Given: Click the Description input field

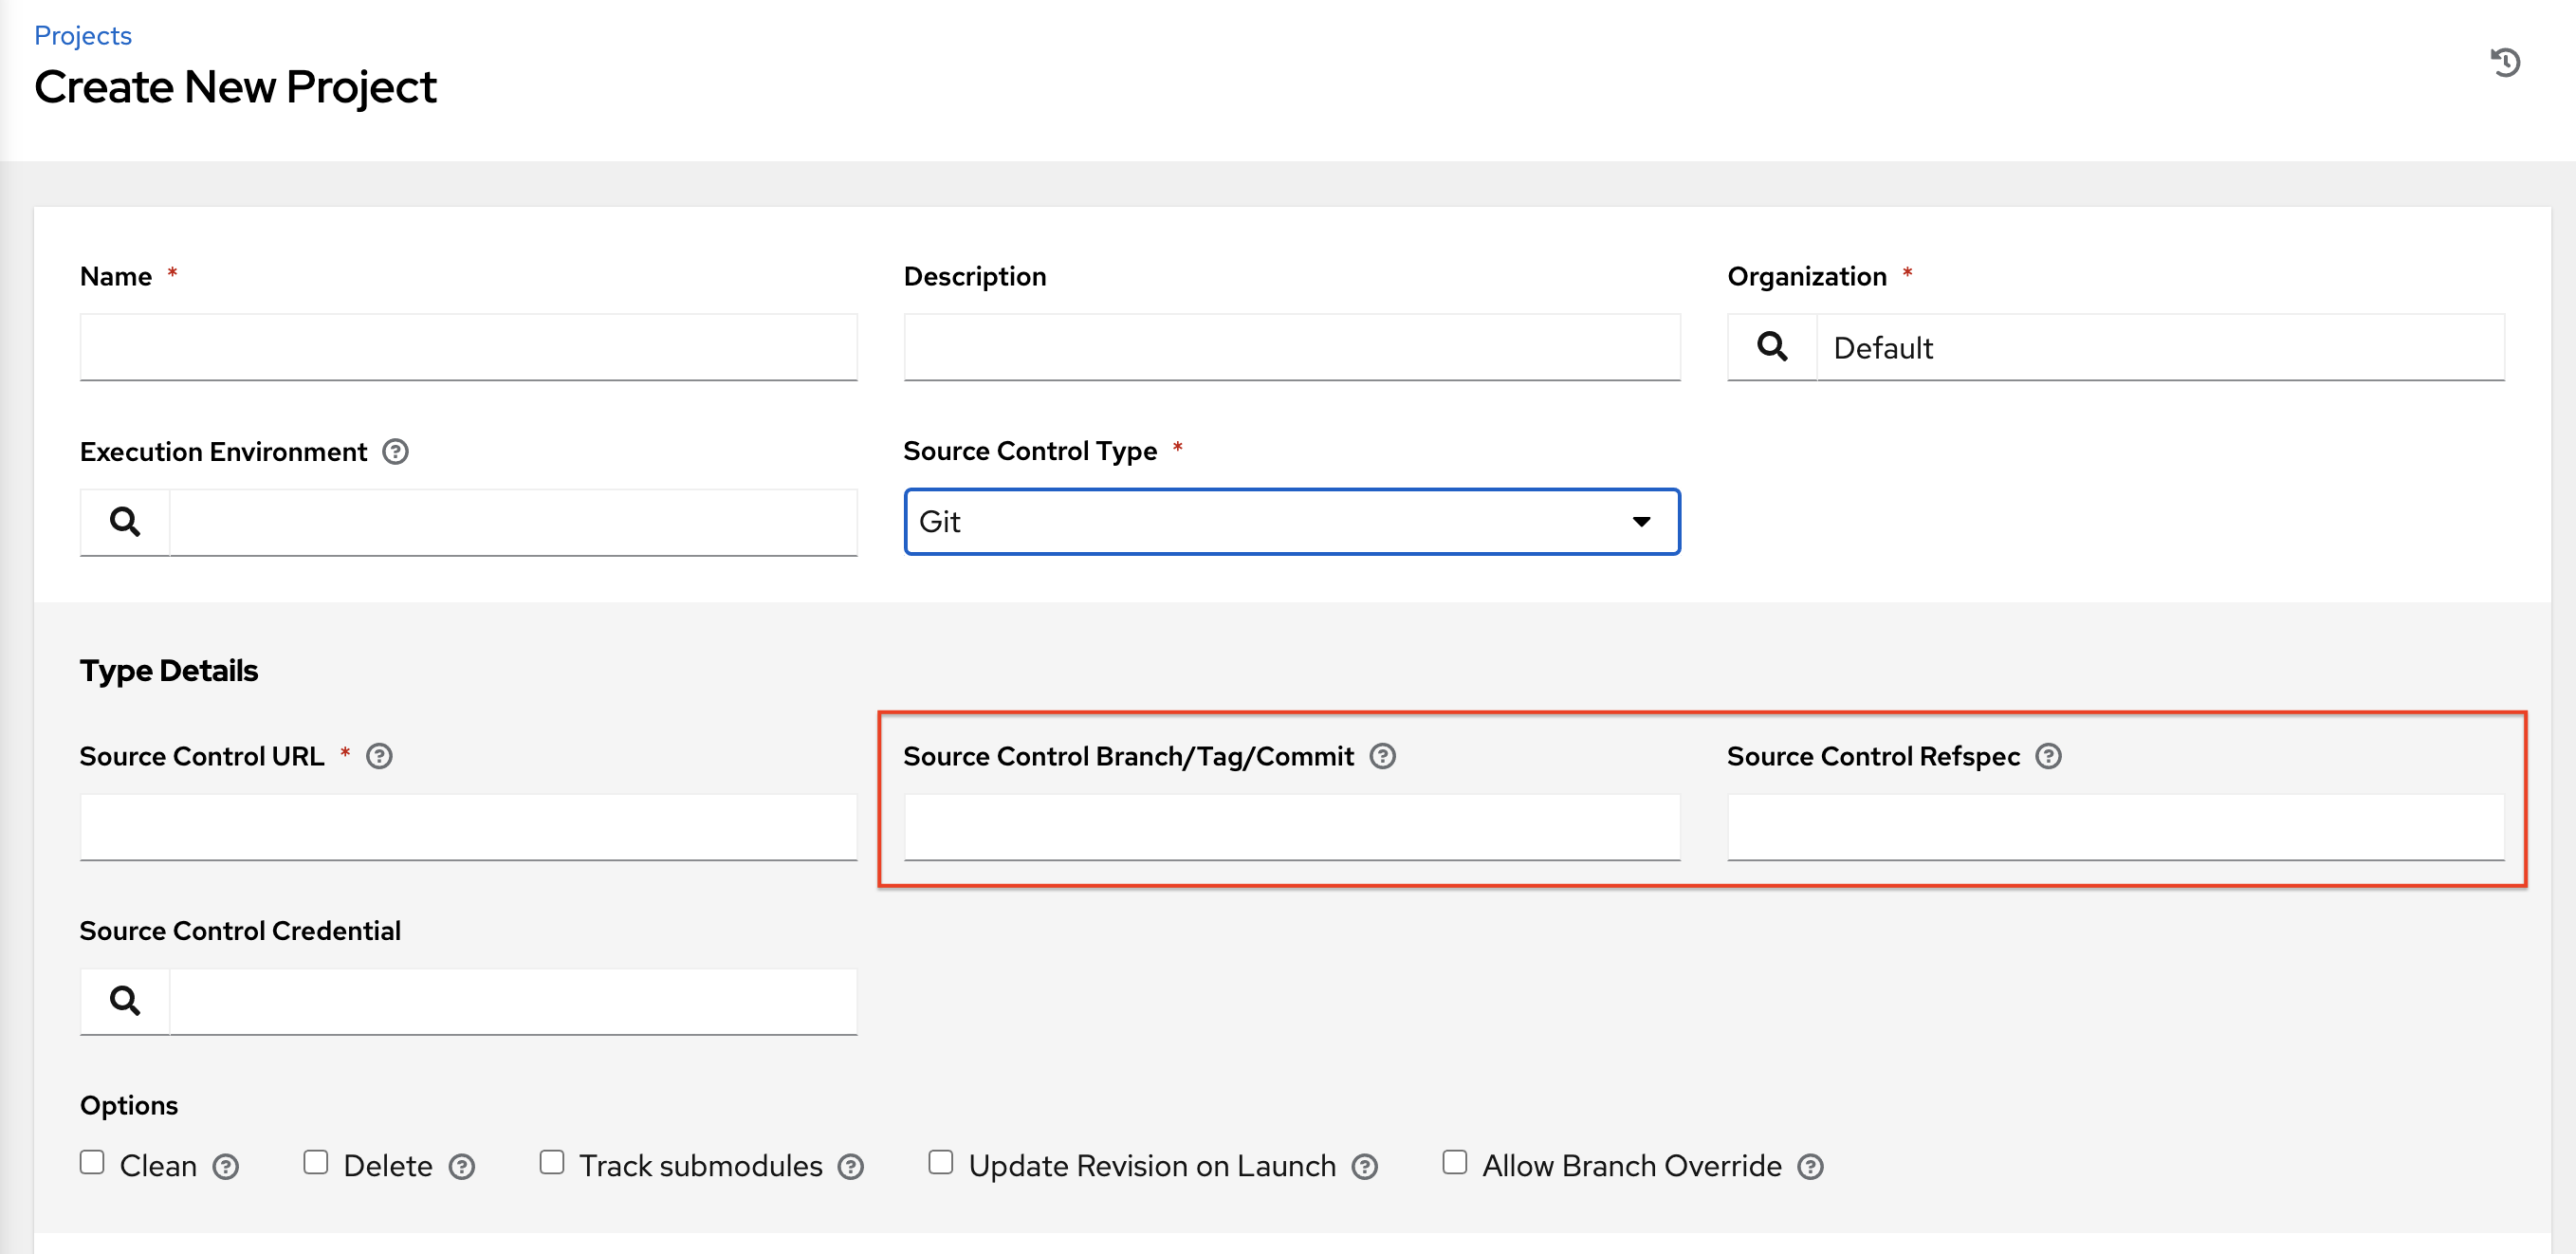Looking at the screenshot, I should coord(1290,347).
